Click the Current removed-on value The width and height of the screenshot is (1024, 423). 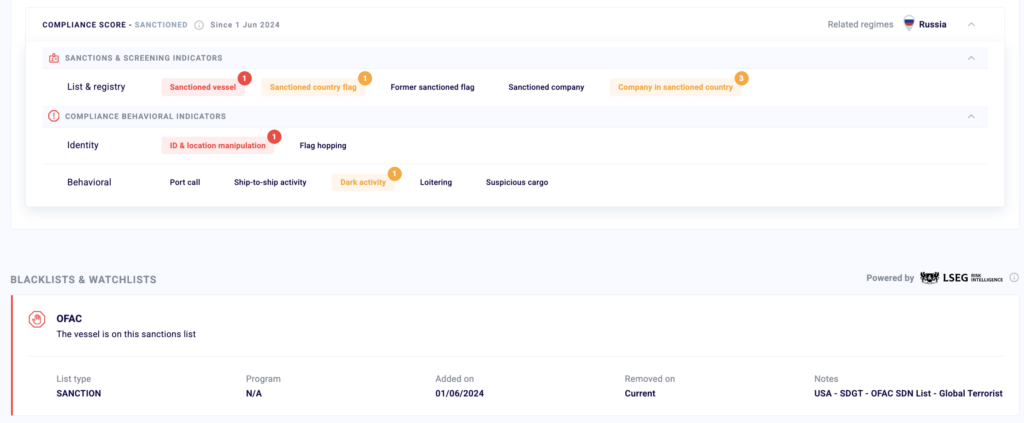click(x=640, y=394)
